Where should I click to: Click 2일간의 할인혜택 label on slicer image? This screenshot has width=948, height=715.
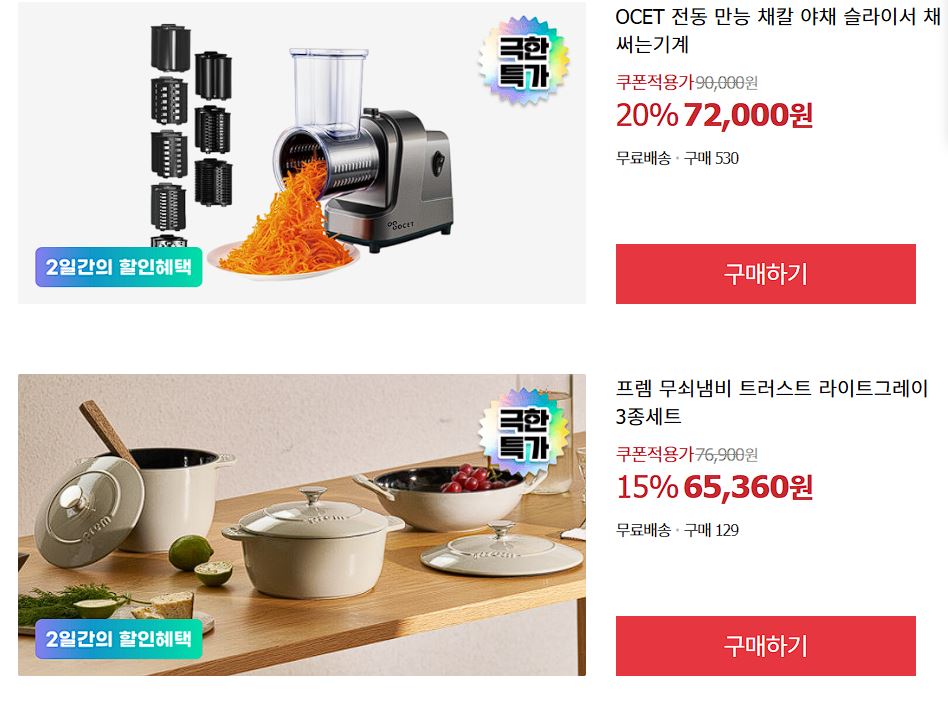(118, 267)
